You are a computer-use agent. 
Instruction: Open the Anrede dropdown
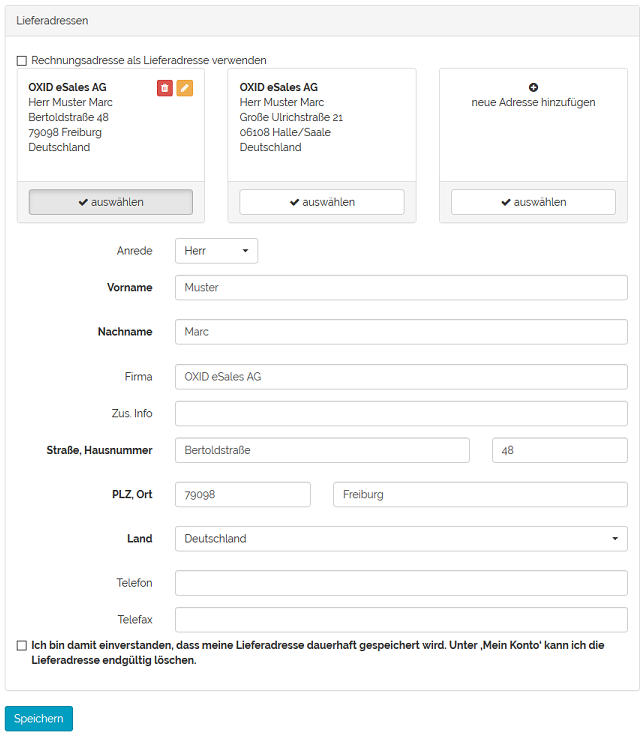click(216, 251)
